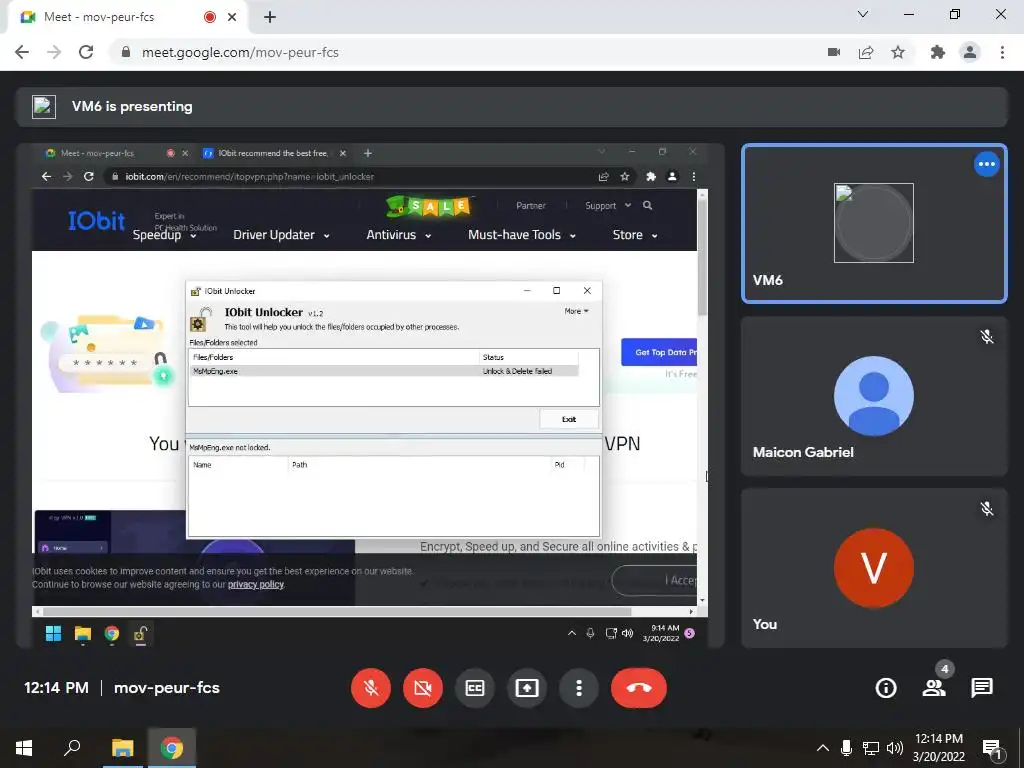Unmute microphone in Meet controls
1024x768 pixels.
pos(370,688)
